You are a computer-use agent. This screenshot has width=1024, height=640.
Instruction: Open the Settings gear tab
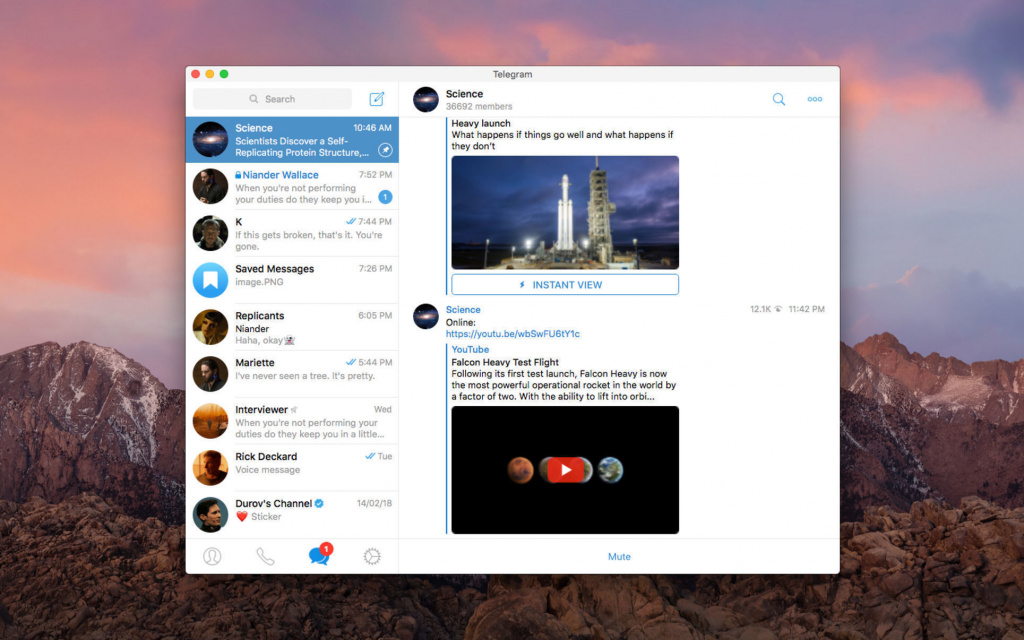(x=372, y=557)
